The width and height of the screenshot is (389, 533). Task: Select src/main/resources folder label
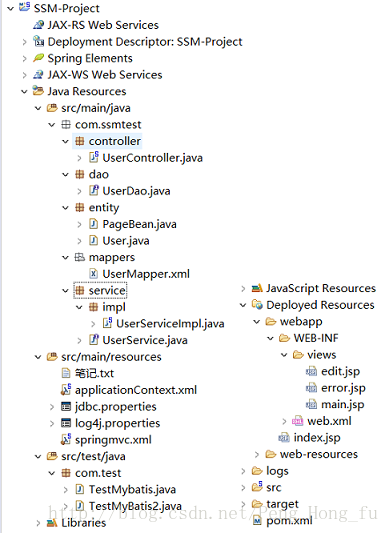pyautogui.click(x=111, y=357)
